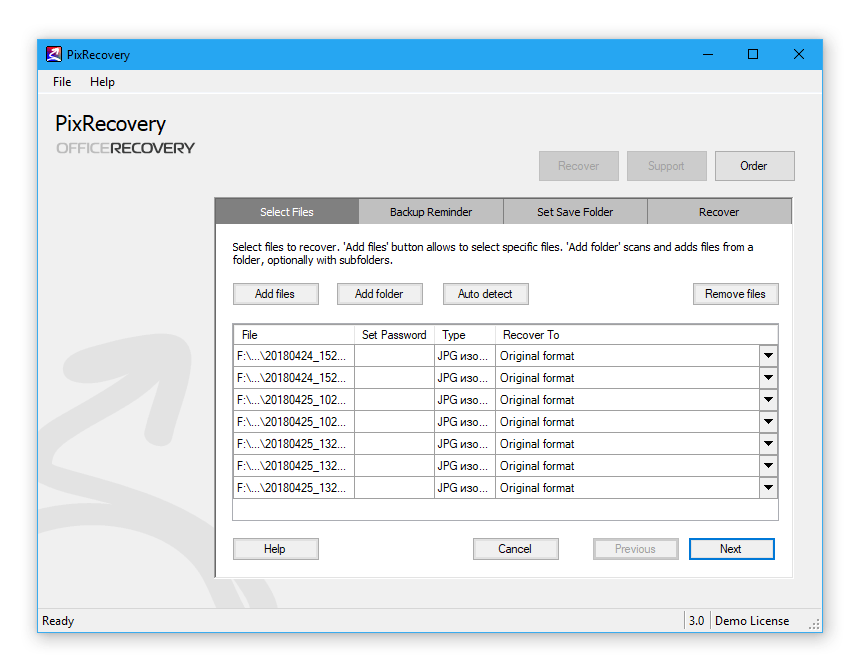Click the Previous button
Screen dimensions: 862x670
(x=636, y=549)
